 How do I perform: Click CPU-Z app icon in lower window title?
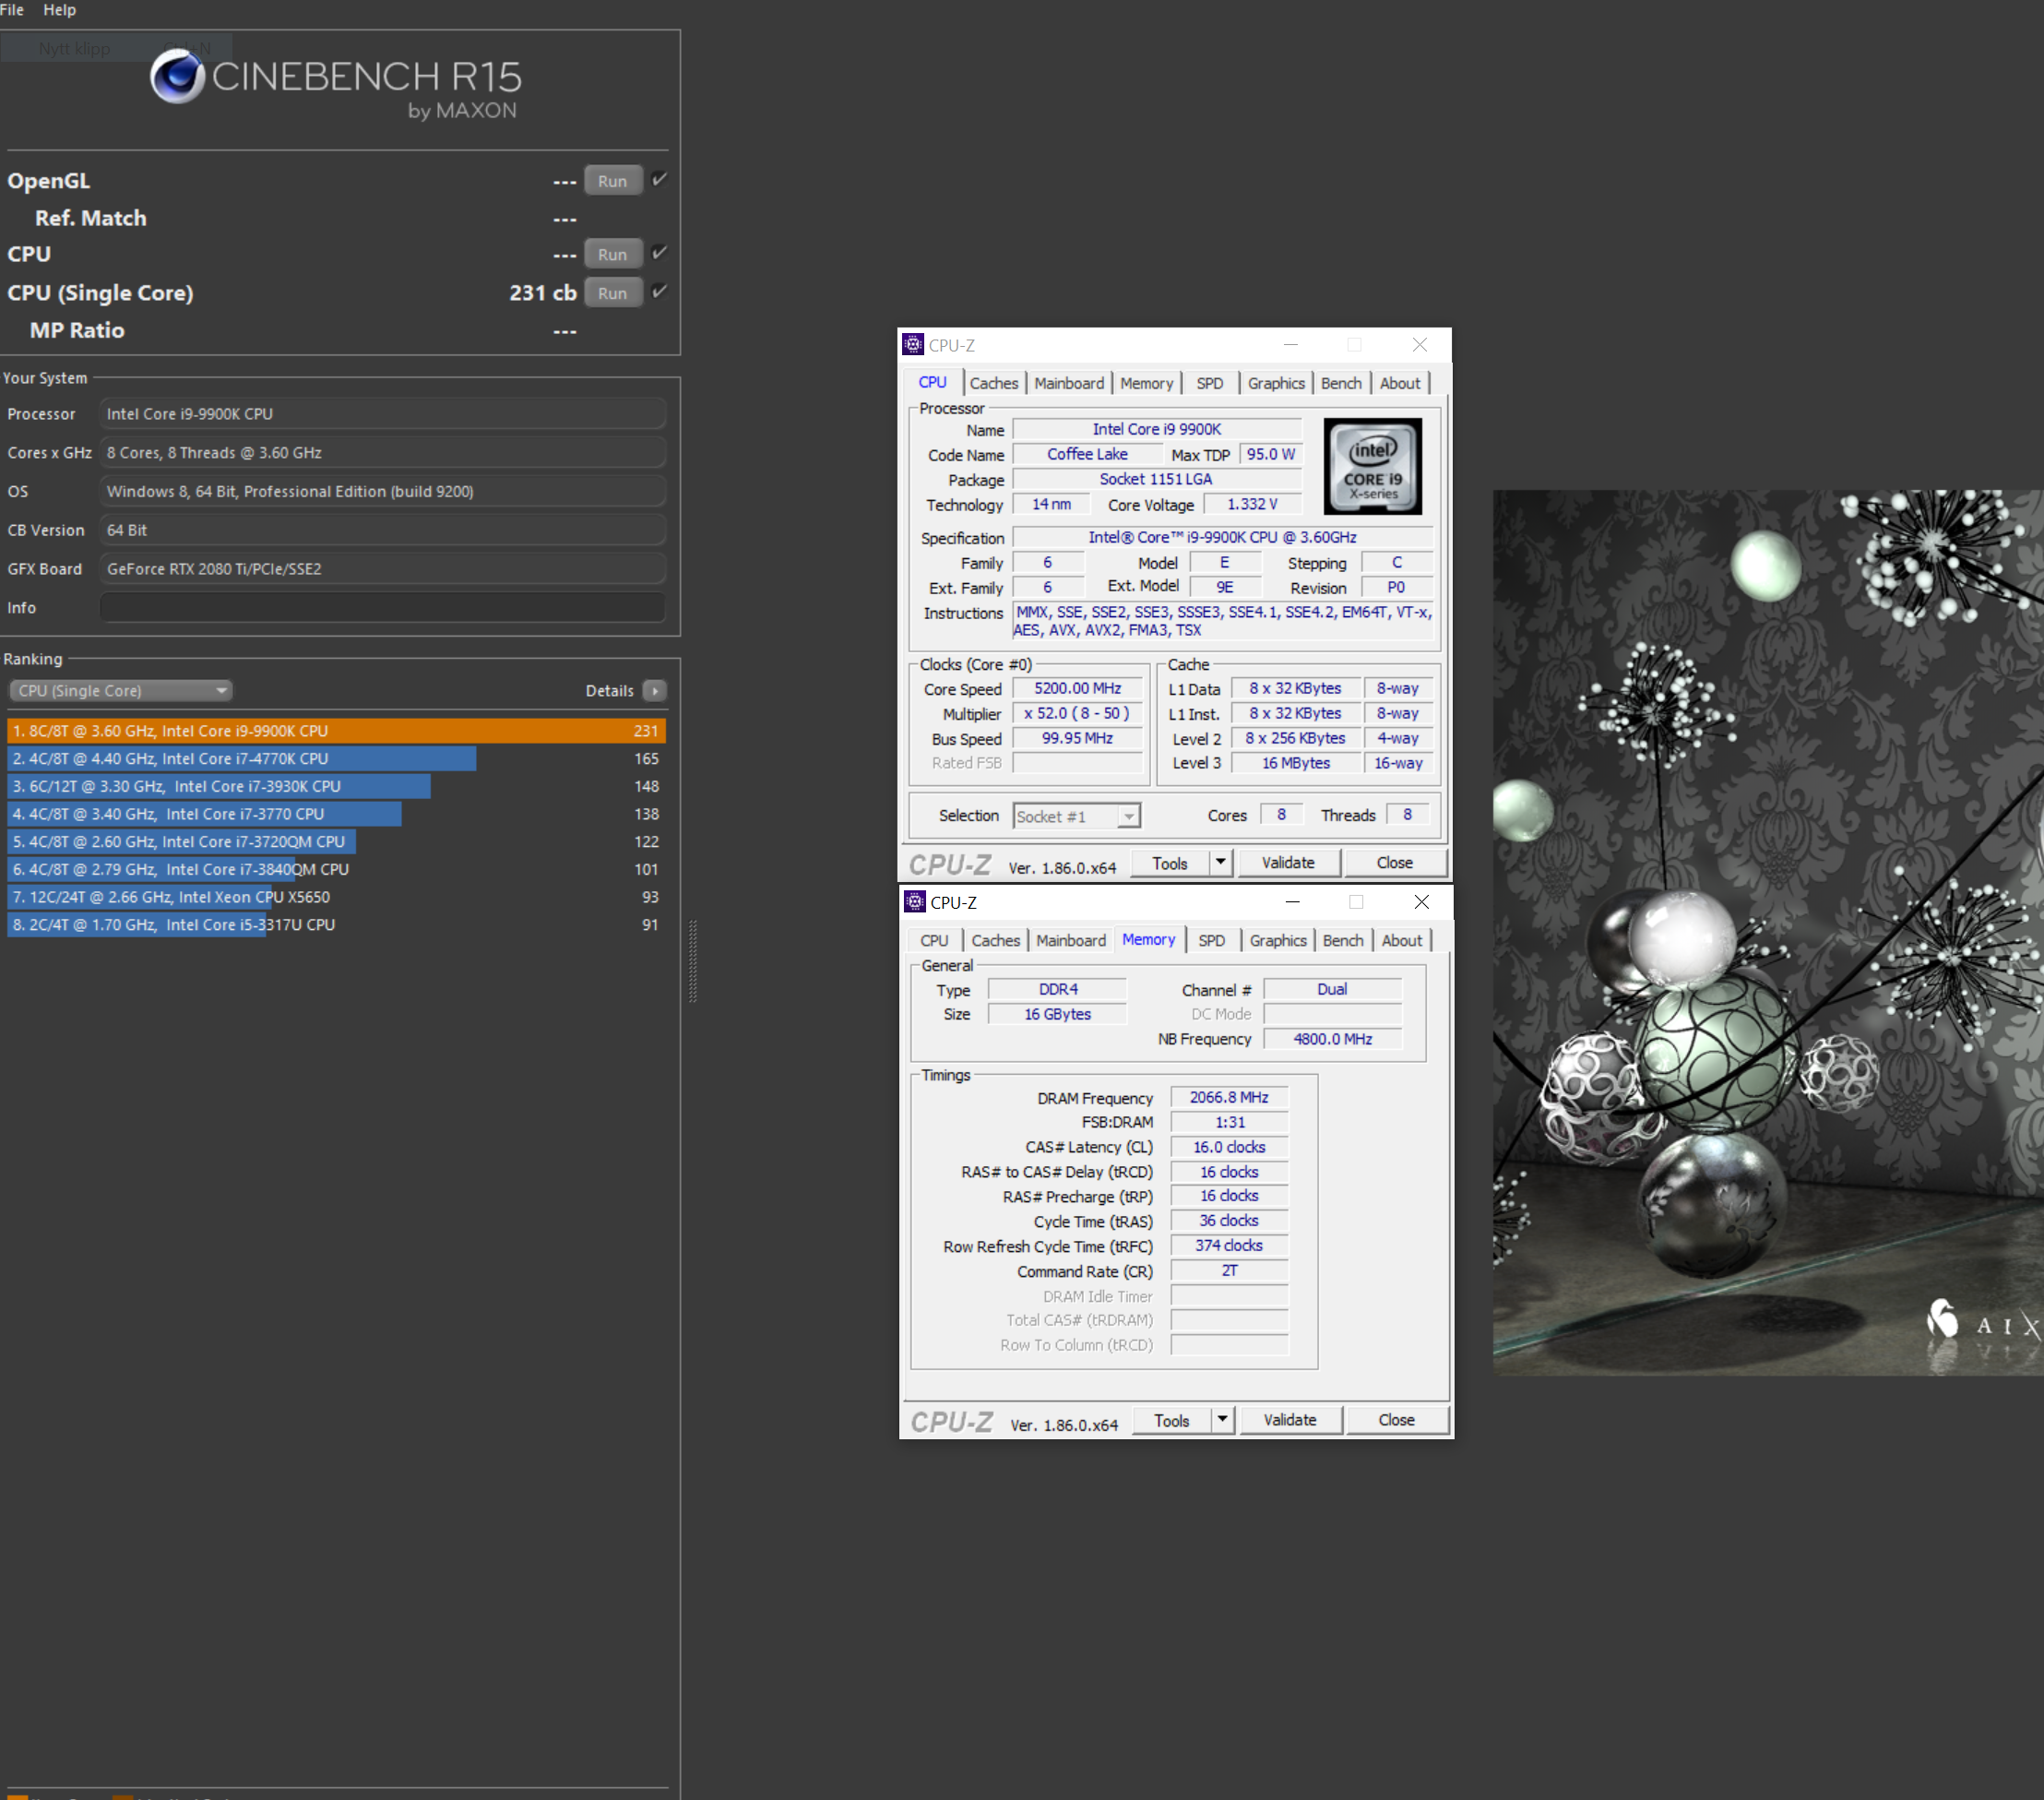915,902
